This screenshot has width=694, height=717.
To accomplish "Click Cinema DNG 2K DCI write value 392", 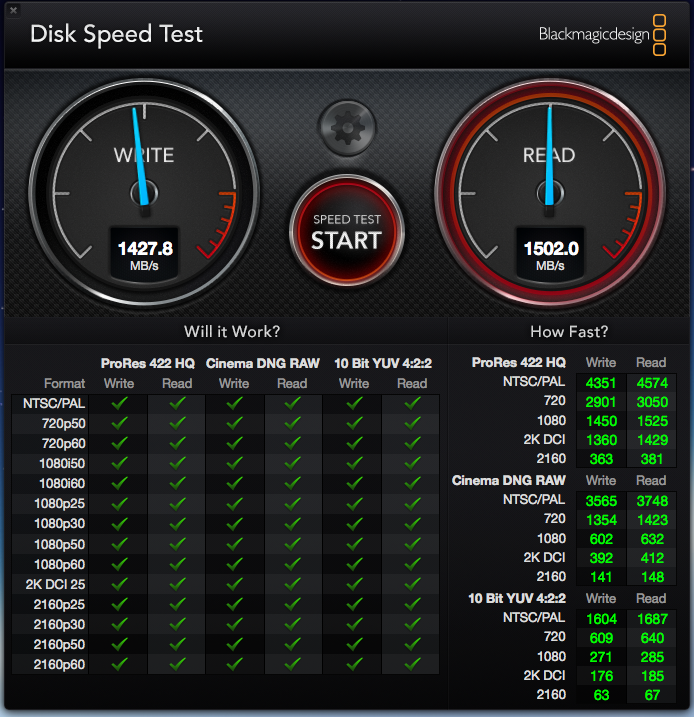I will pos(601,558).
